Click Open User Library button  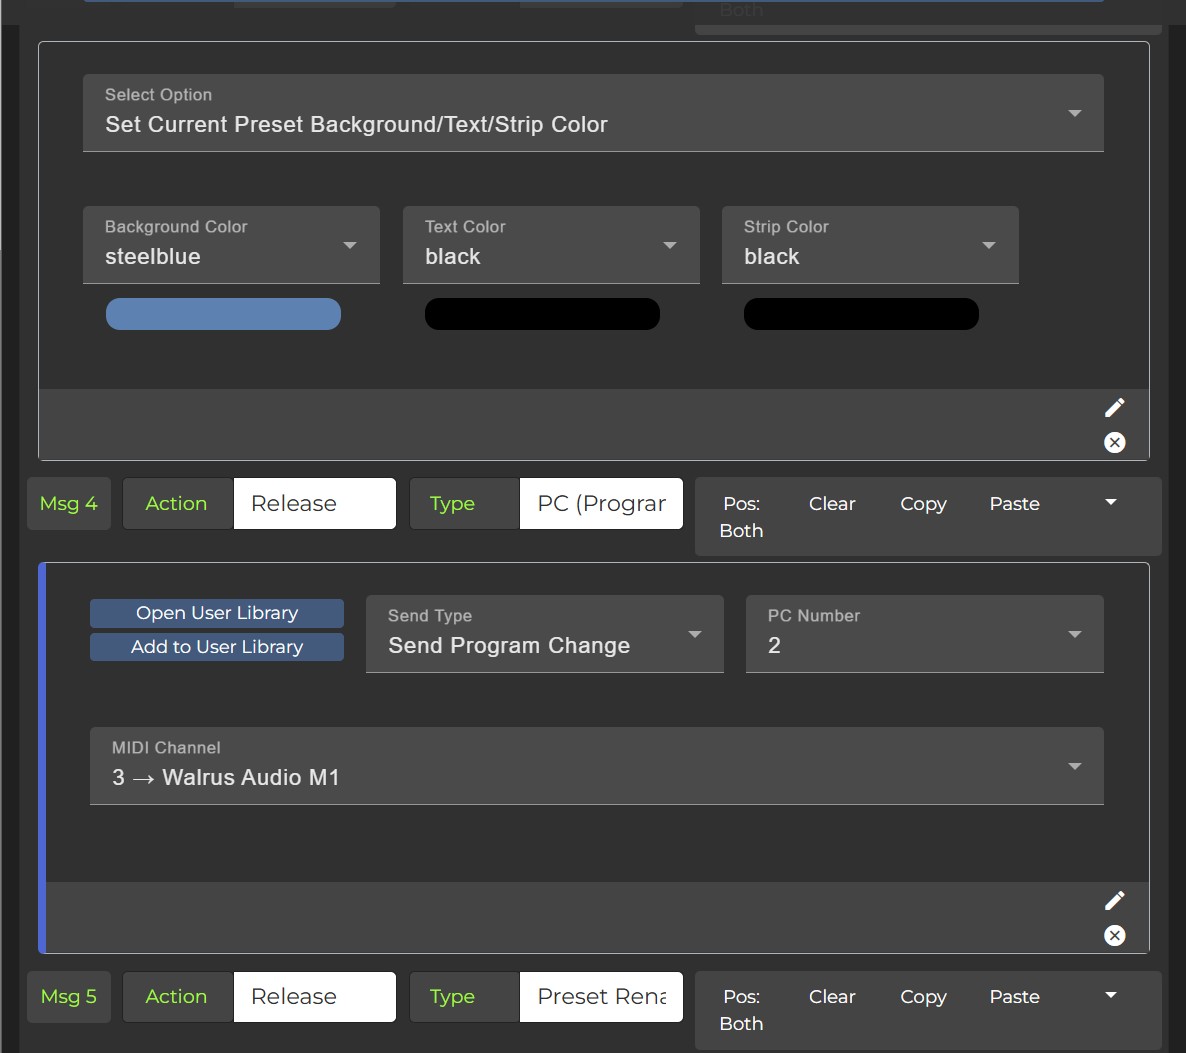pos(216,613)
